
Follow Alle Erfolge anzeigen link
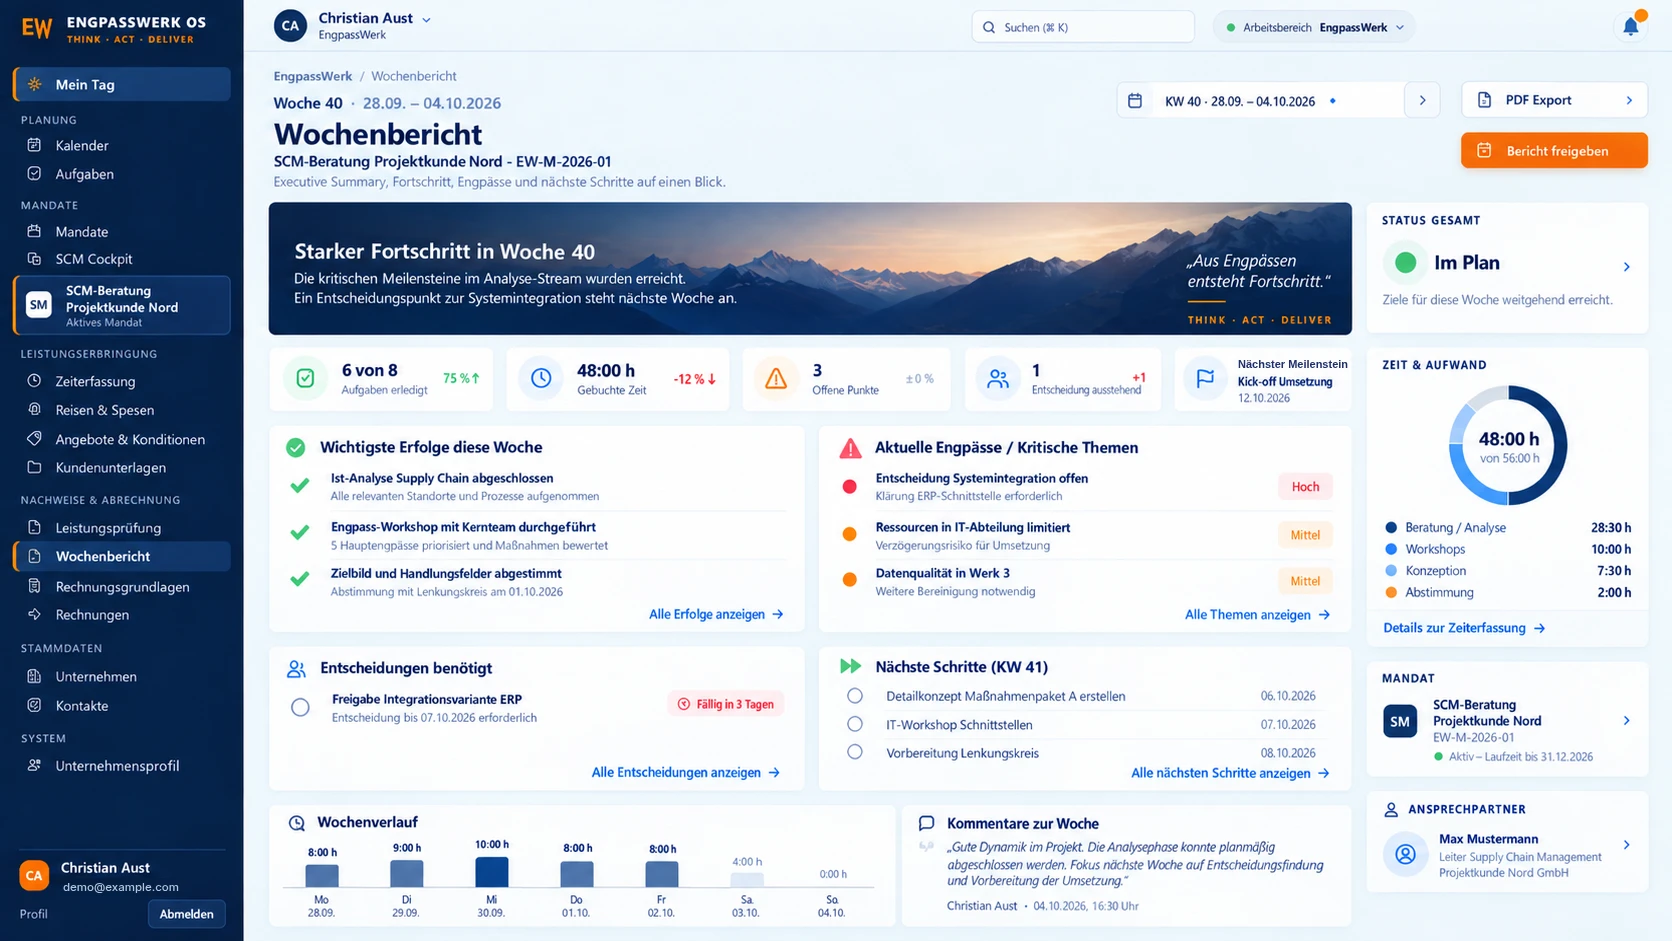click(x=716, y=615)
